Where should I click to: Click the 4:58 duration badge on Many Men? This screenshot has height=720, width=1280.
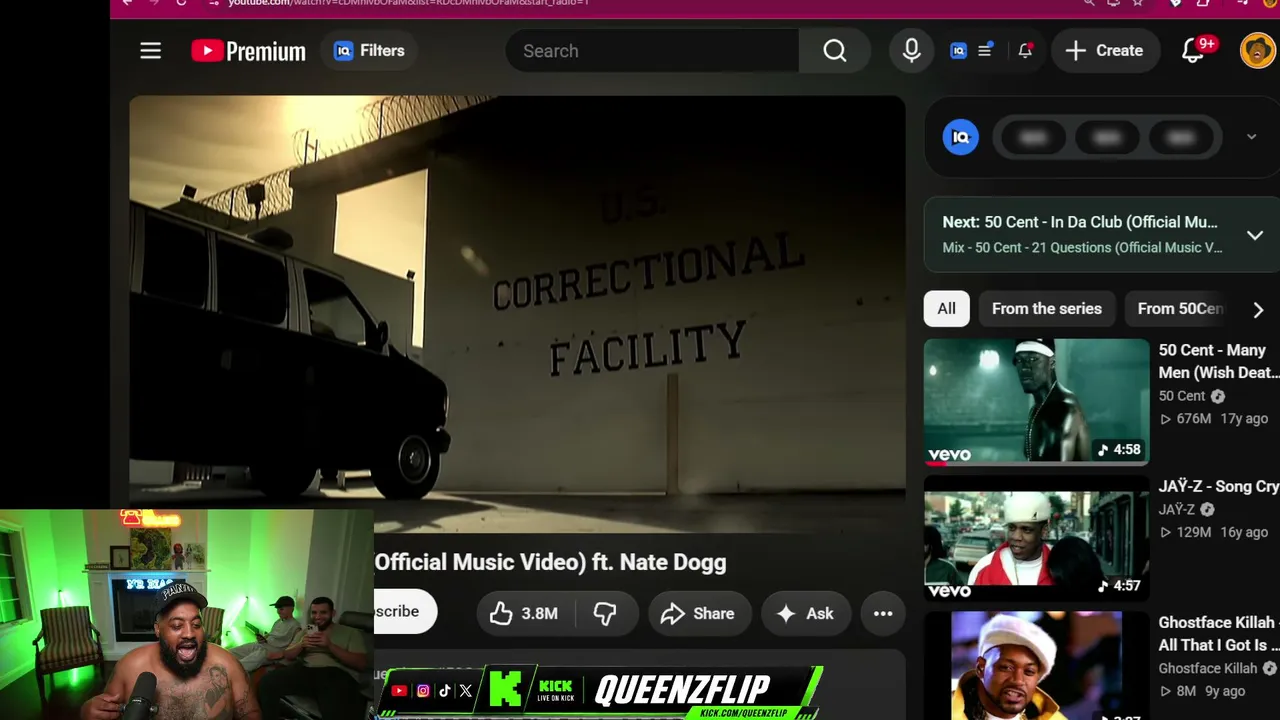click(x=1119, y=450)
